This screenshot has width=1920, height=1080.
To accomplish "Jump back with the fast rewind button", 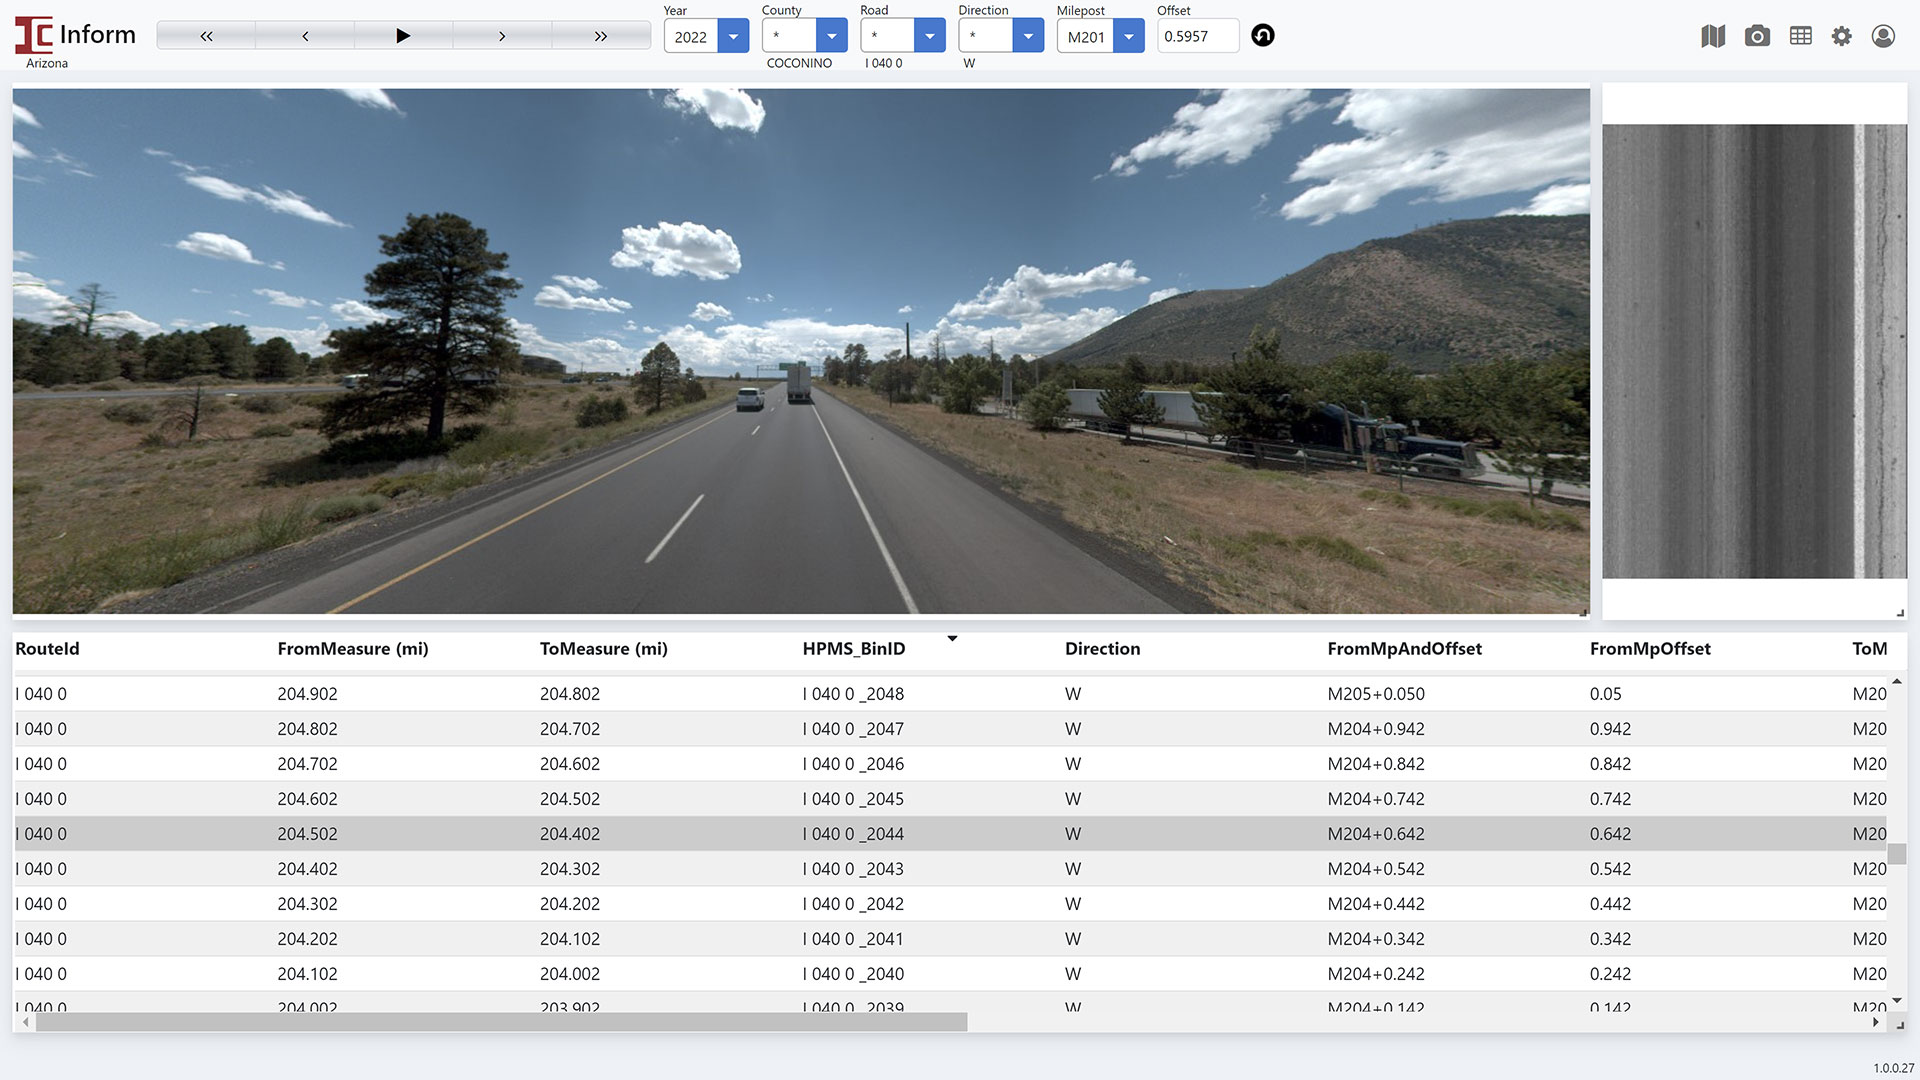I will click(206, 36).
